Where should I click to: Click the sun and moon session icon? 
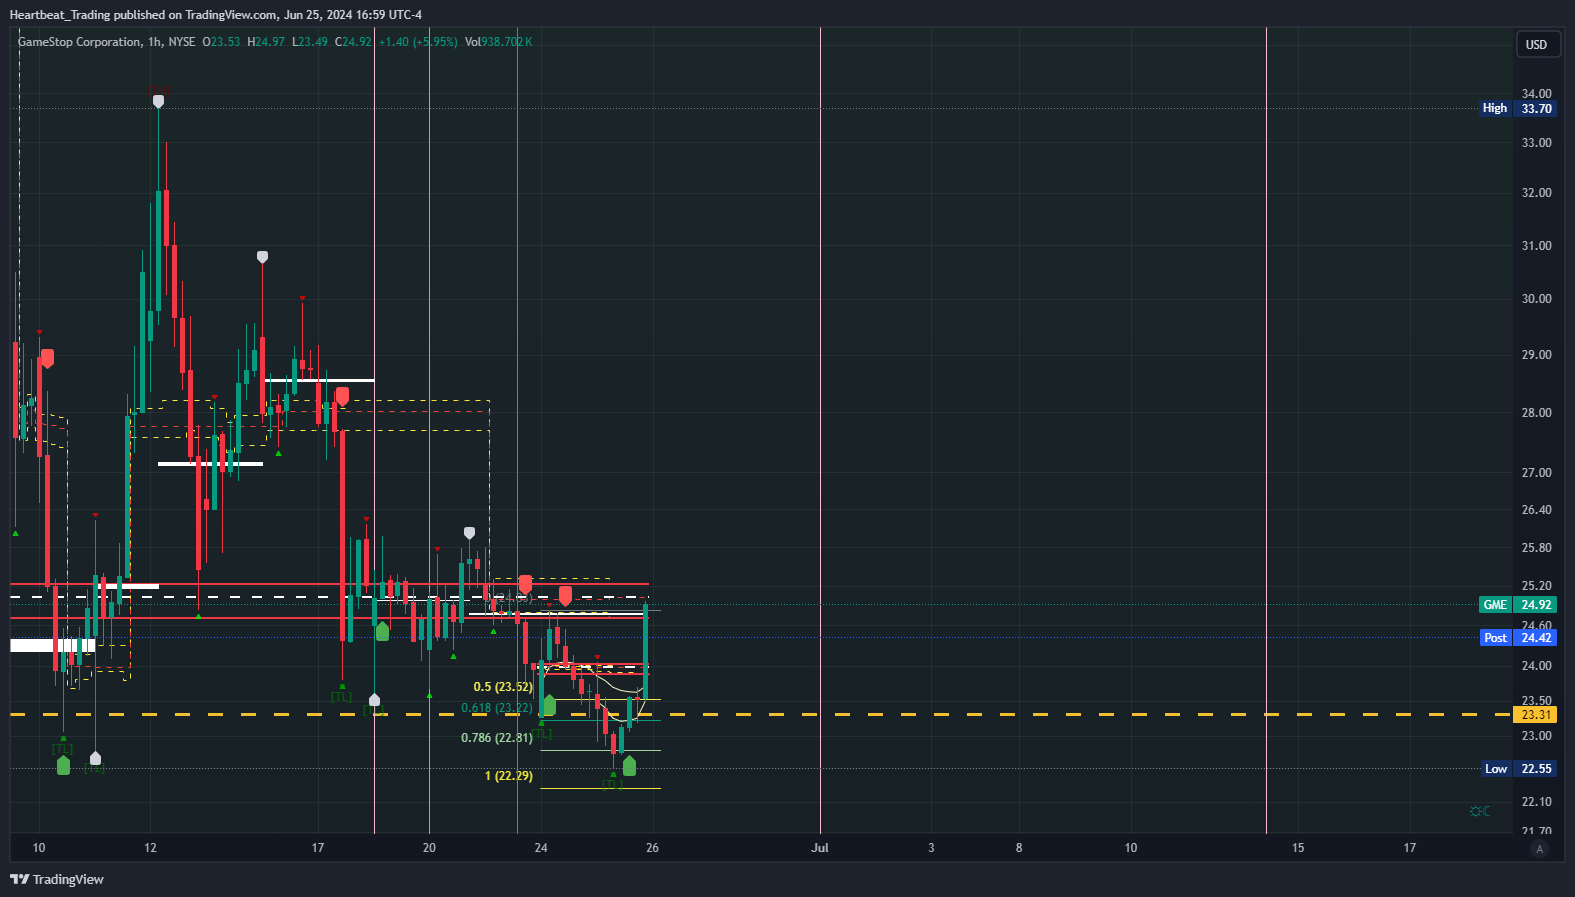point(1480,811)
